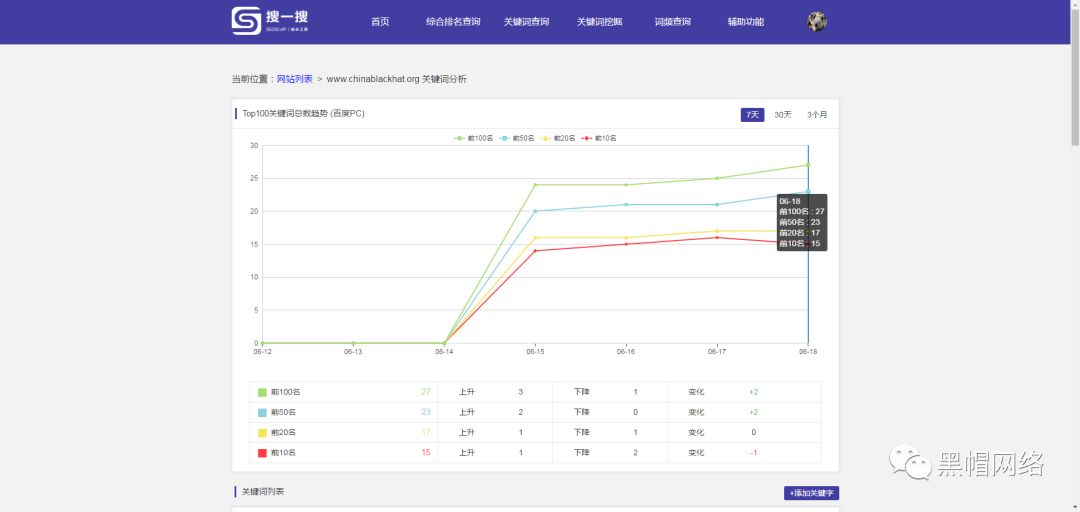The height and width of the screenshot is (512, 1080).
Task: Open 综合排名查询 menu item
Action: click(453, 21)
